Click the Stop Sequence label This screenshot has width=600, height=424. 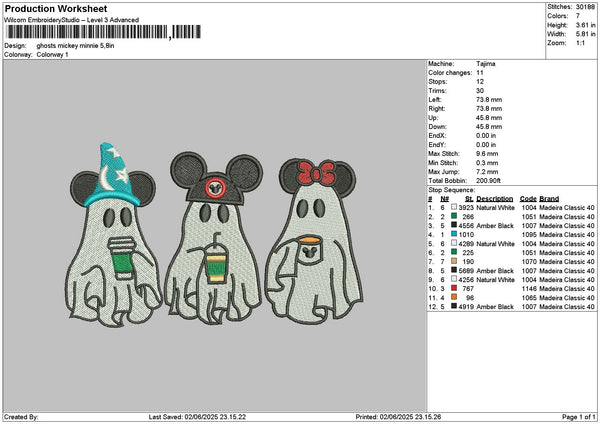(452, 188)
